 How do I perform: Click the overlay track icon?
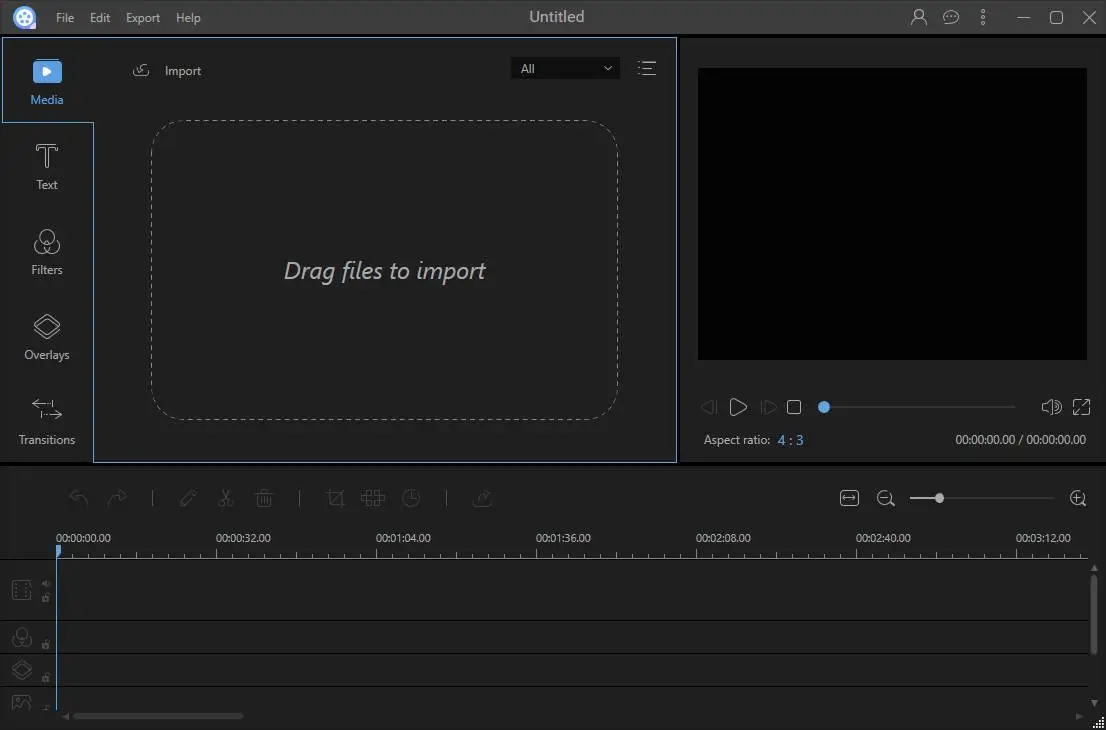(x=22, y=670)
